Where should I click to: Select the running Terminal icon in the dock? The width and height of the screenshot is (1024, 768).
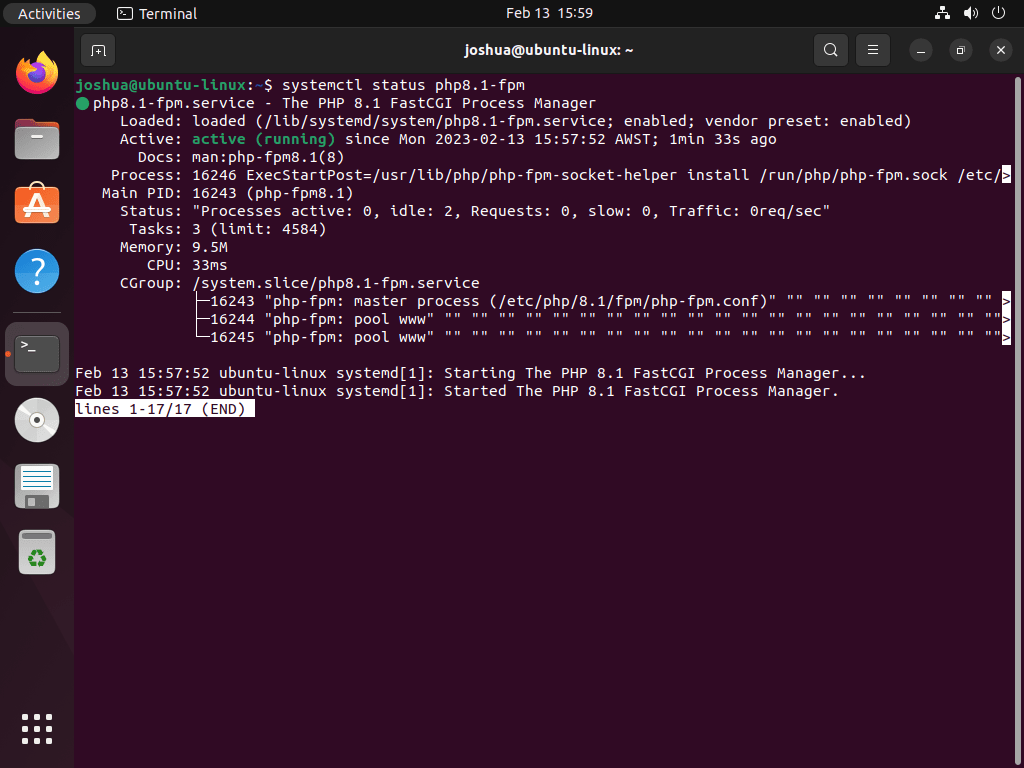pyautogui.click(x=36, y=353)
